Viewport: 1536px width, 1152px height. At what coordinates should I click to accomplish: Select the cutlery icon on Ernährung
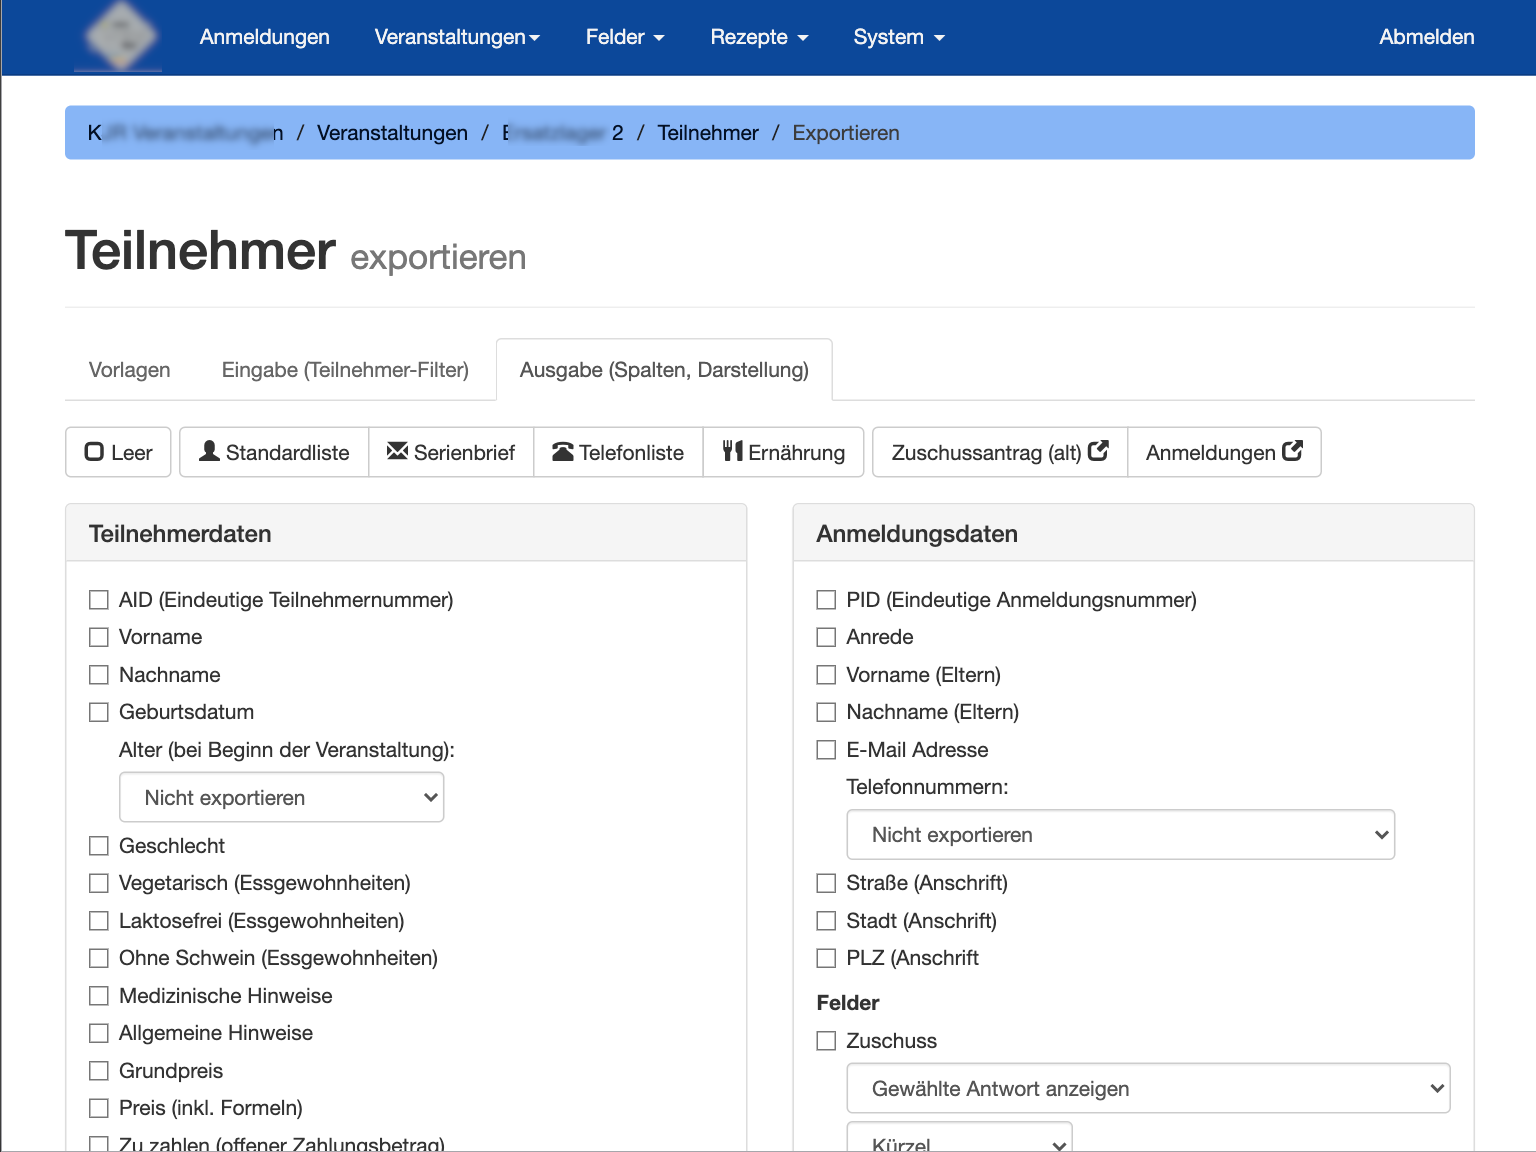pyautogui.click(x=733, y=451)
